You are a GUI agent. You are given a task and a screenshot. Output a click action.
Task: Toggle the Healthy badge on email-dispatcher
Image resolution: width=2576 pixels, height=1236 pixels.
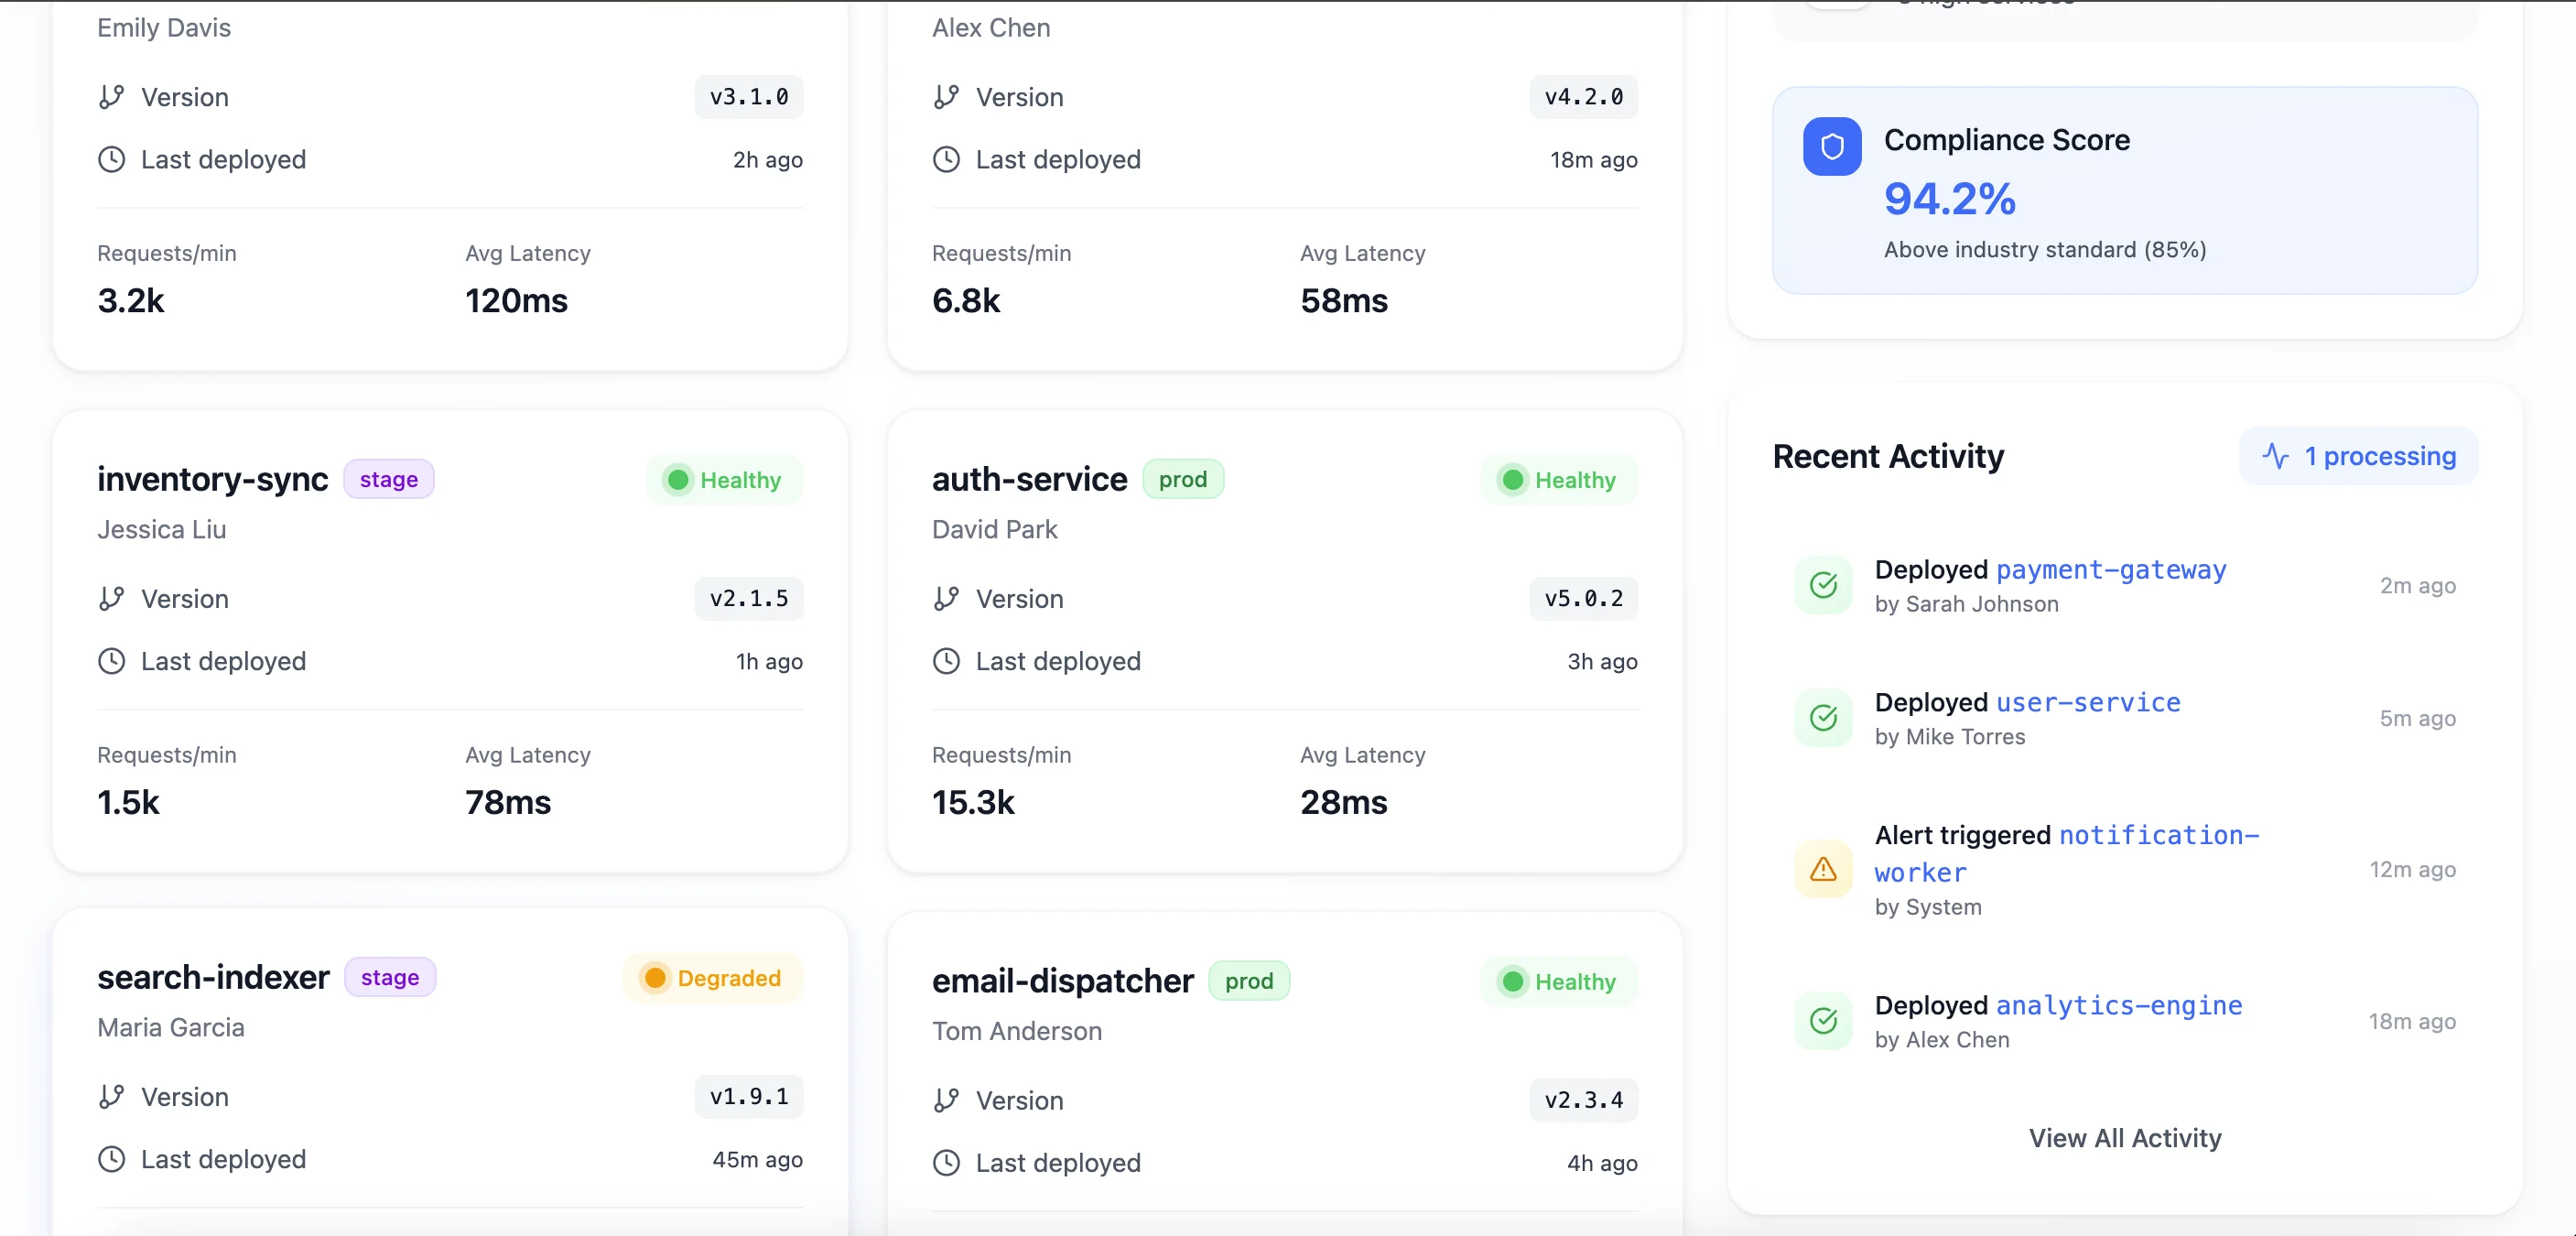1557,981
